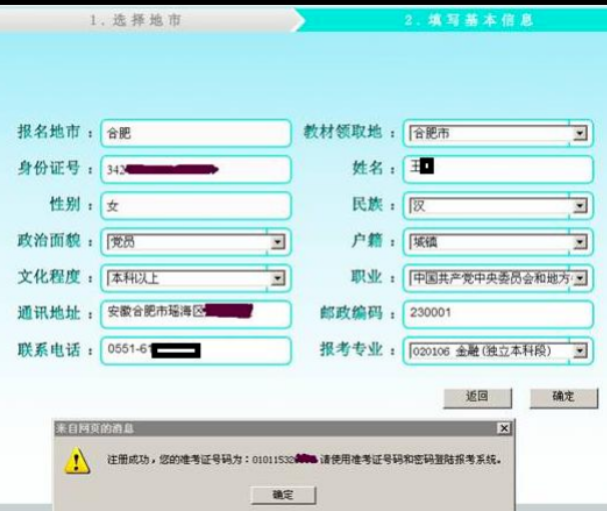
Task: Focus the 报名地市 input field
Action: (x=195, y=134)
